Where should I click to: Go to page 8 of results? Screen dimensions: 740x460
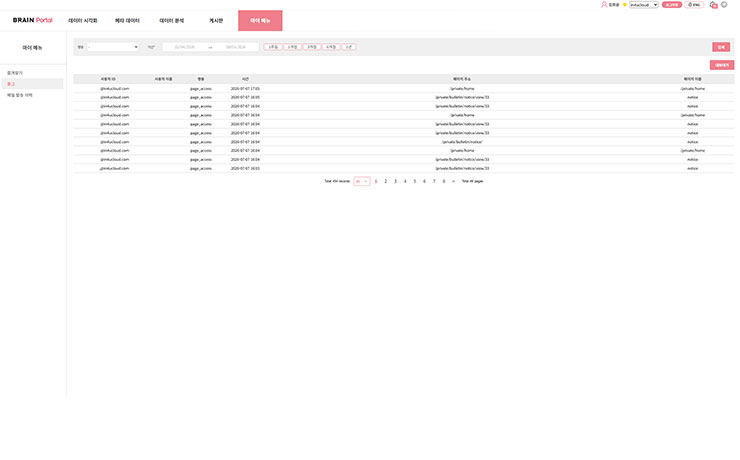tap(444, 182)
